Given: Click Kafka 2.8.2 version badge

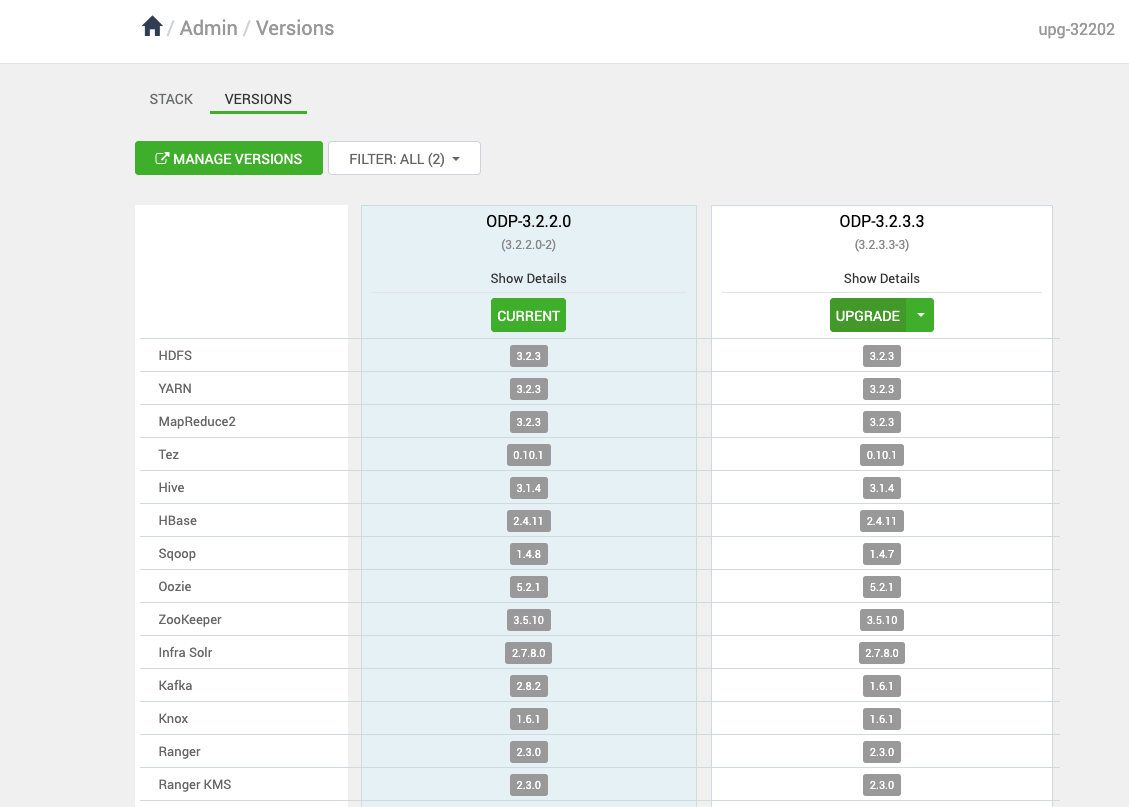Looking at the screenshot, I should coord(528,686).
